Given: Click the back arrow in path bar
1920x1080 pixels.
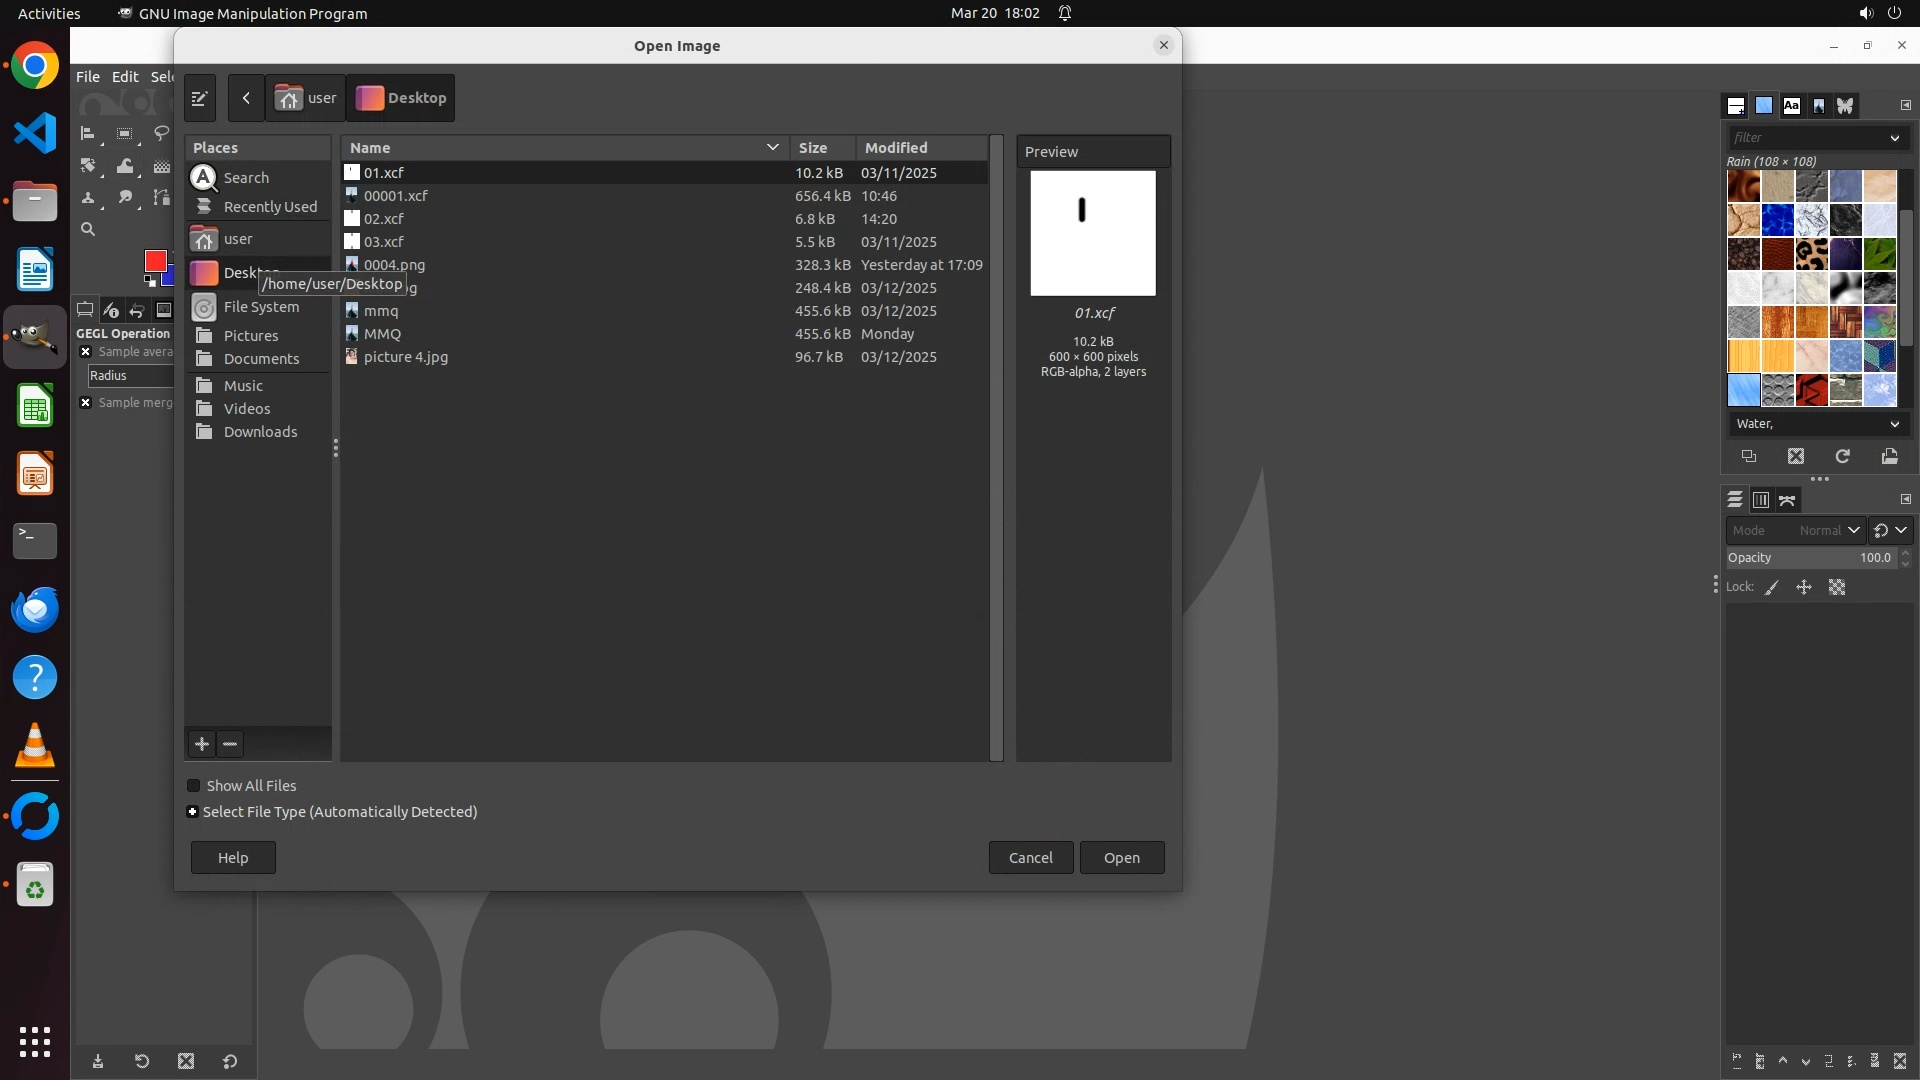Looking at the screenshot, I should coord(246,98).
